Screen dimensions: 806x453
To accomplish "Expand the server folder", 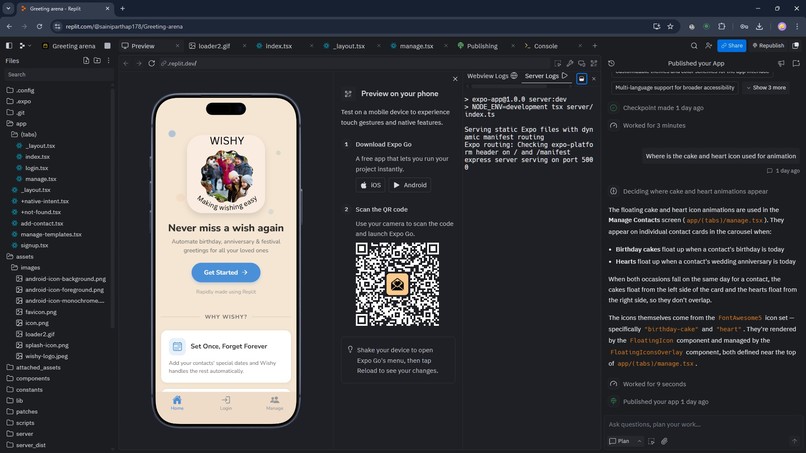I will pos(20,433).
